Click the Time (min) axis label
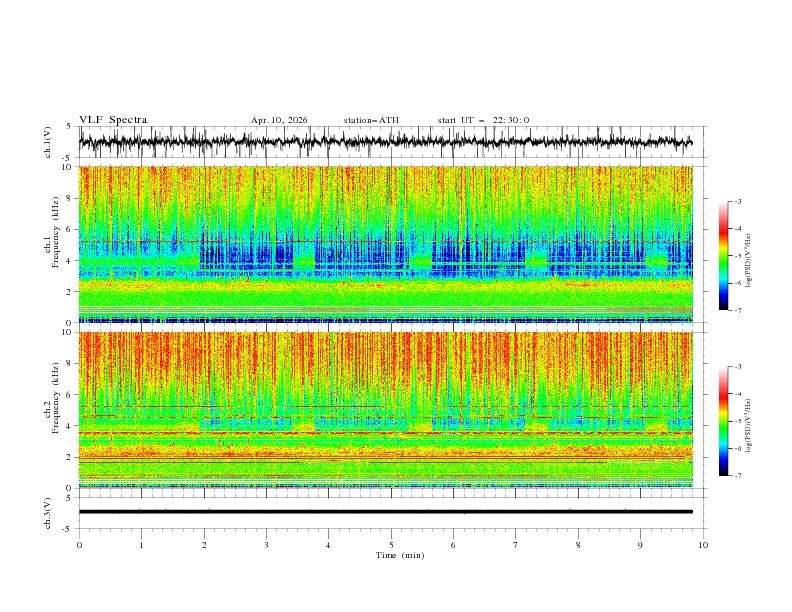 pyautogui.click(x=400, y=555)
